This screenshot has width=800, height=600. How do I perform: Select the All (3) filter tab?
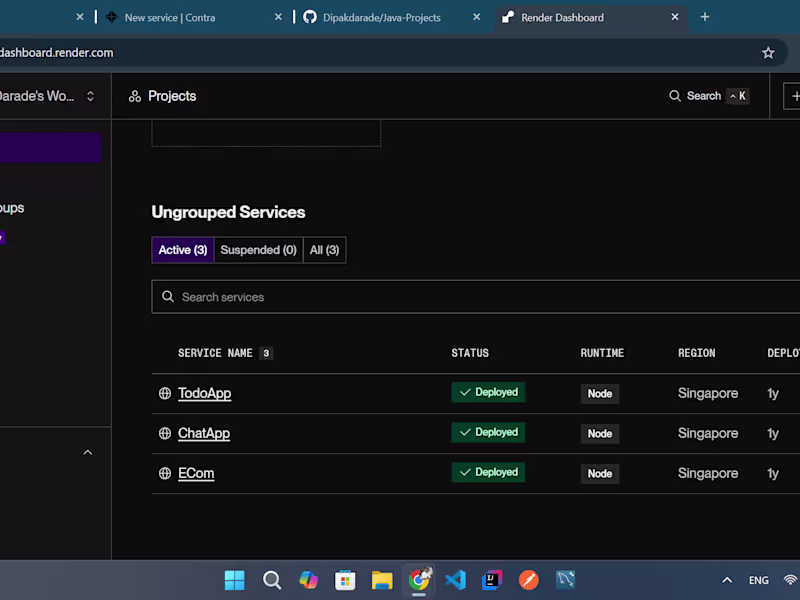tap(324, 250)
